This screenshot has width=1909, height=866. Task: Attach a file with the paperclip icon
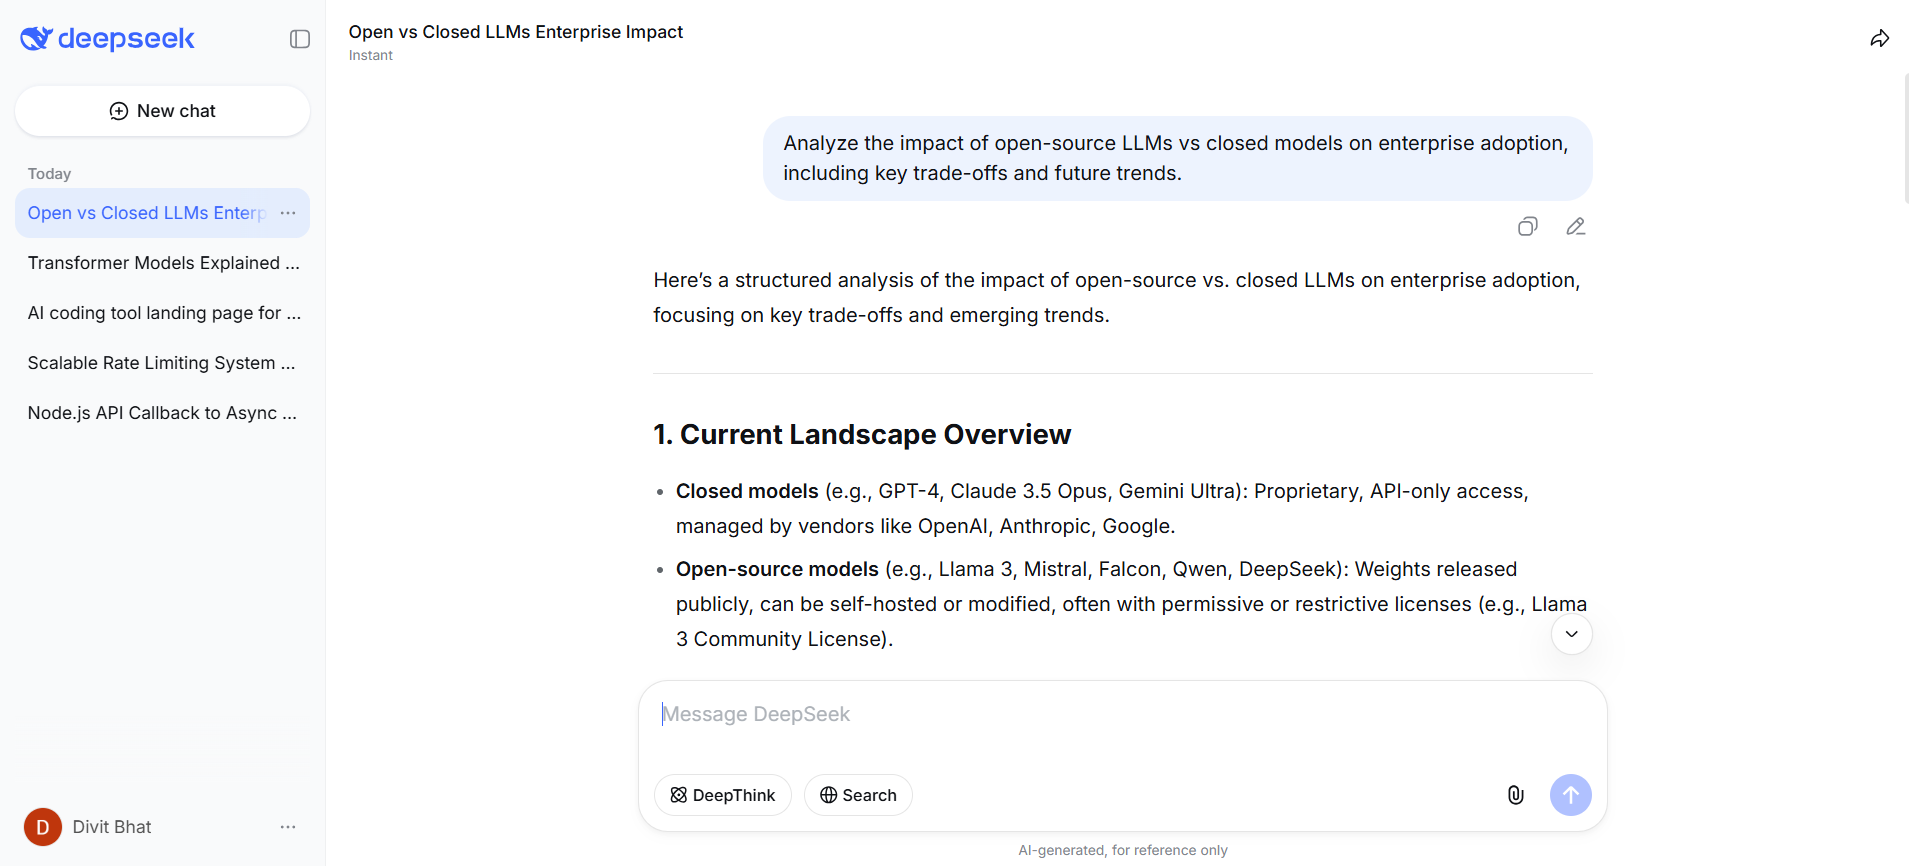pos(1516,795)
